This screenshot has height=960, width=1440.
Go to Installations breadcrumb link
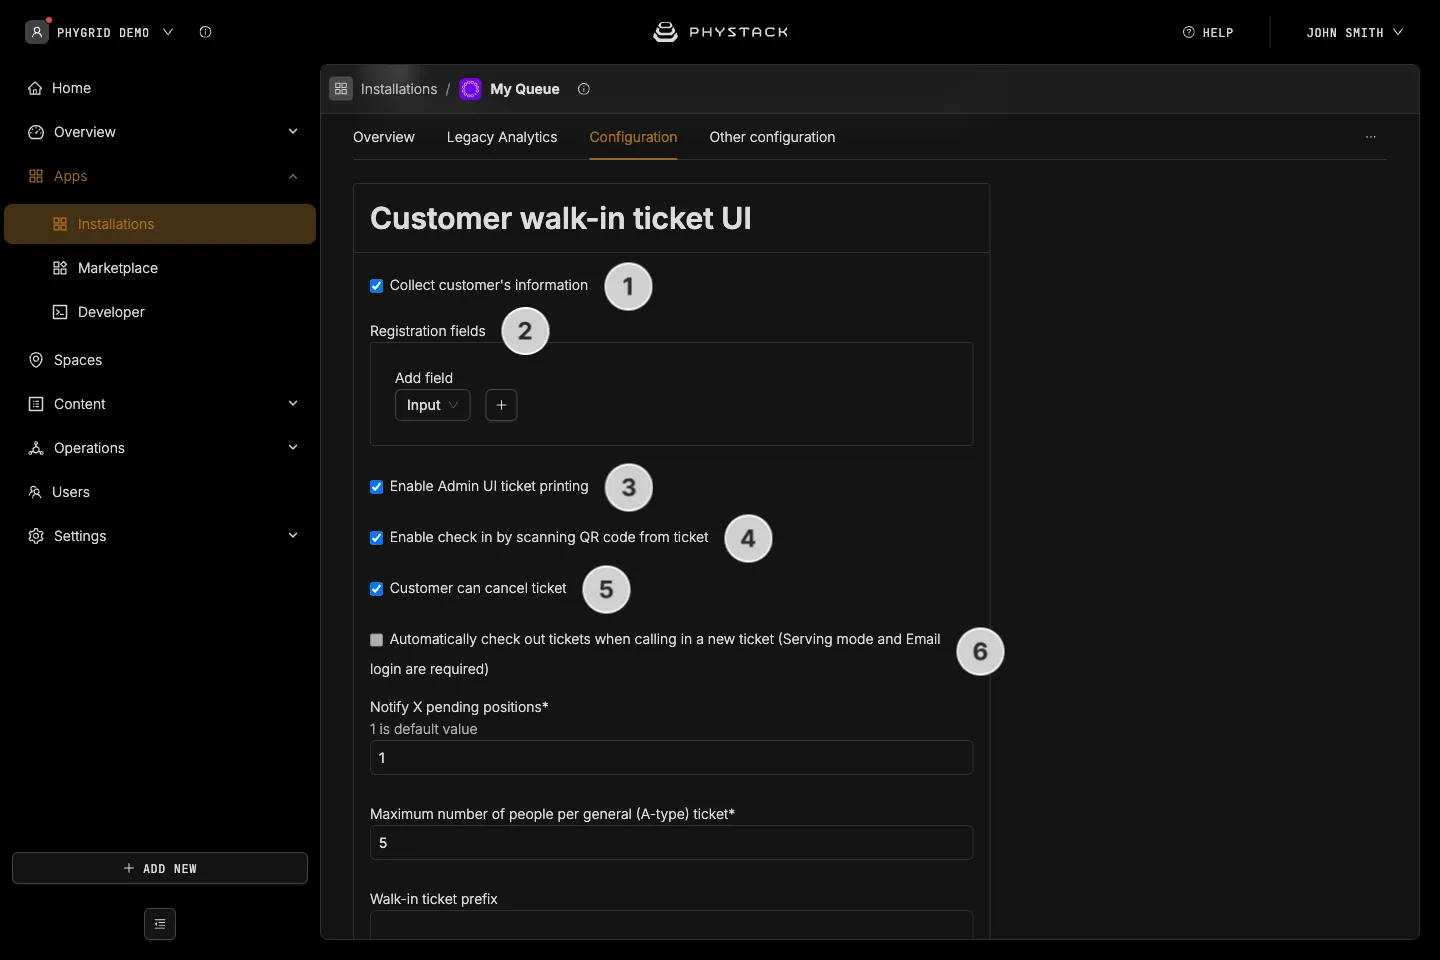pyautogui.click(x=399, y=89)
